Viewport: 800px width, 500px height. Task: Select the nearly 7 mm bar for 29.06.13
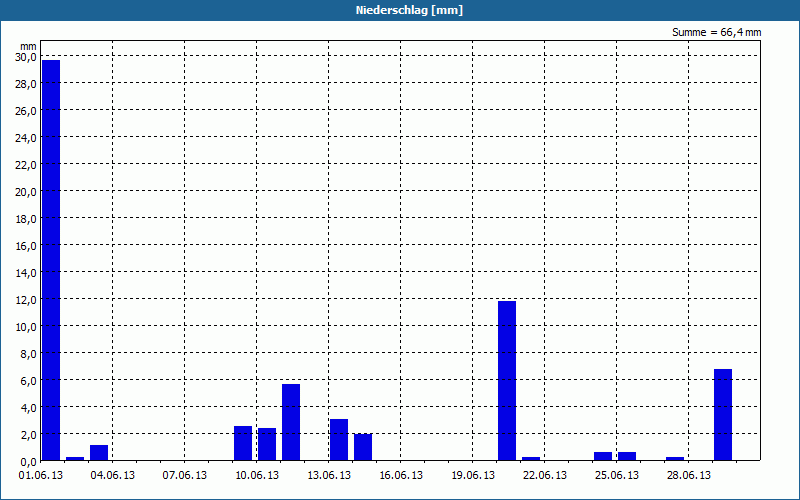723,415
